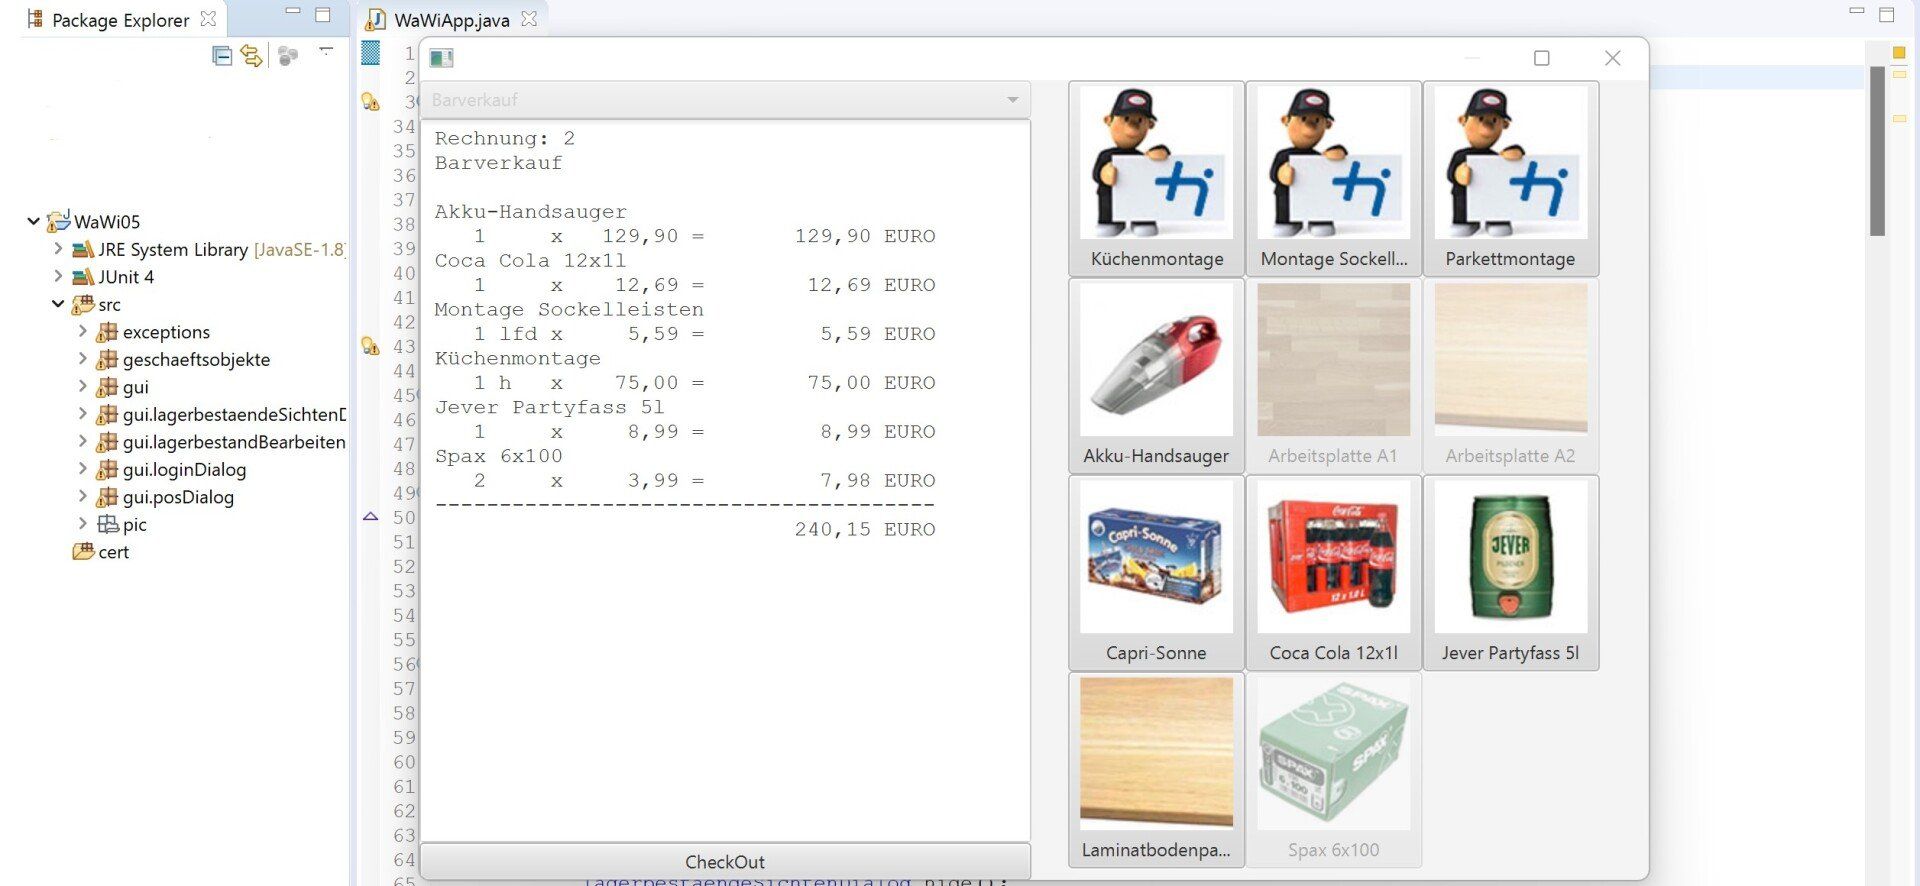Add Akku-Handsauger to the receipt
This screenshot has height=886, width=1920.
(1156, 375)
